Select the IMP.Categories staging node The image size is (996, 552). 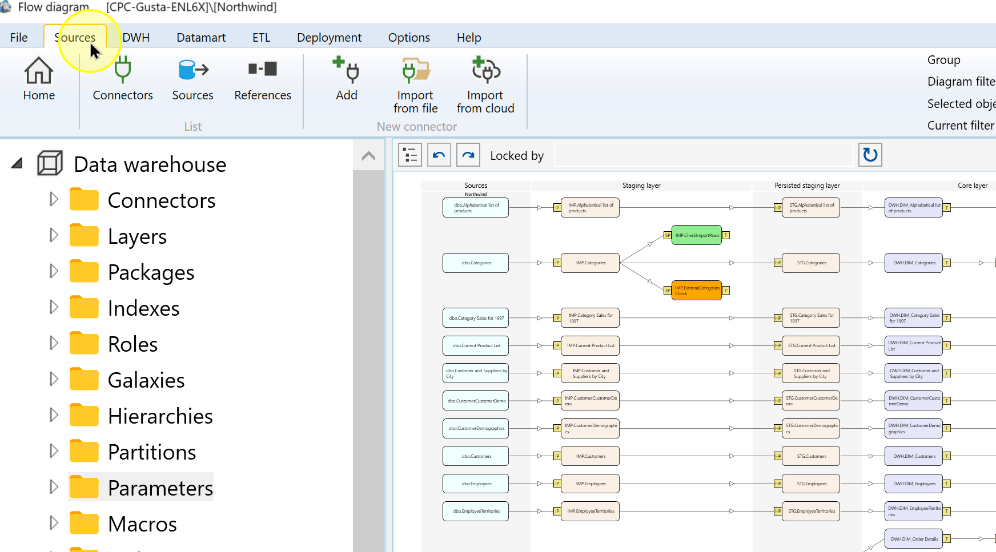590,262
